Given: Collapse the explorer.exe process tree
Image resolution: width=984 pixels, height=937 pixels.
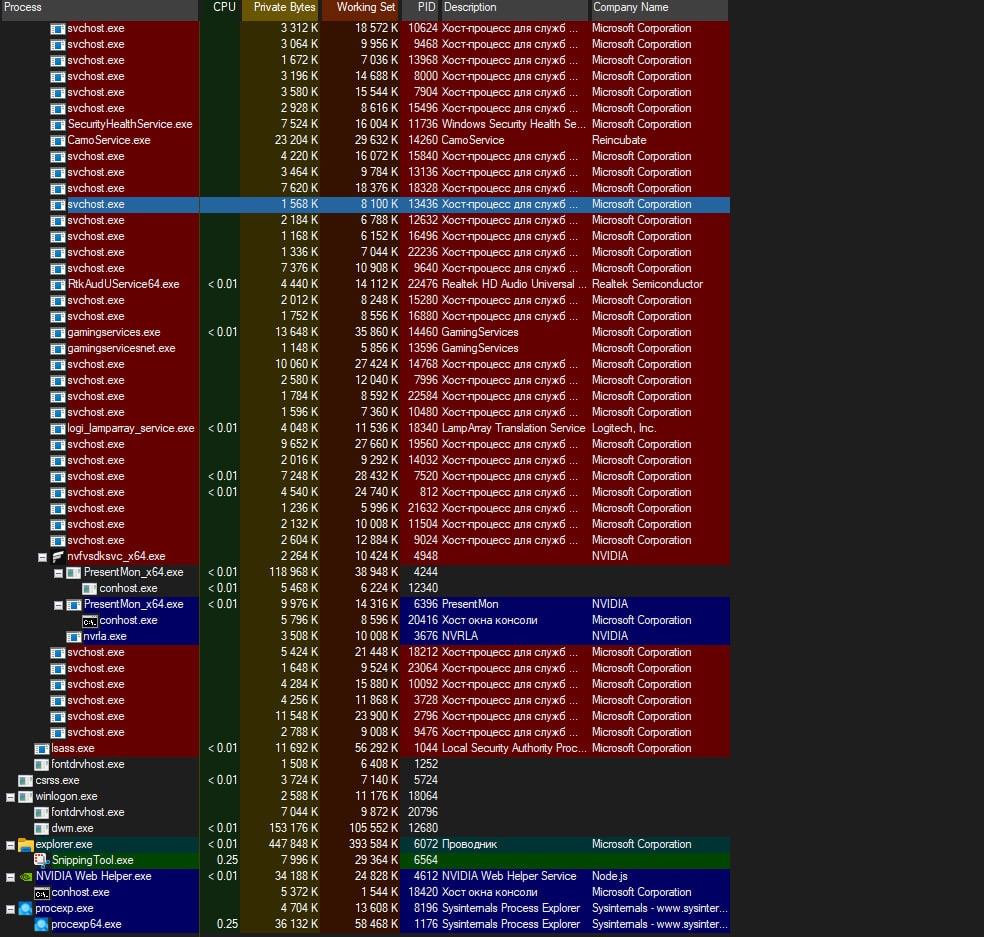Looking at the screenshot, I should coord(11,845).
